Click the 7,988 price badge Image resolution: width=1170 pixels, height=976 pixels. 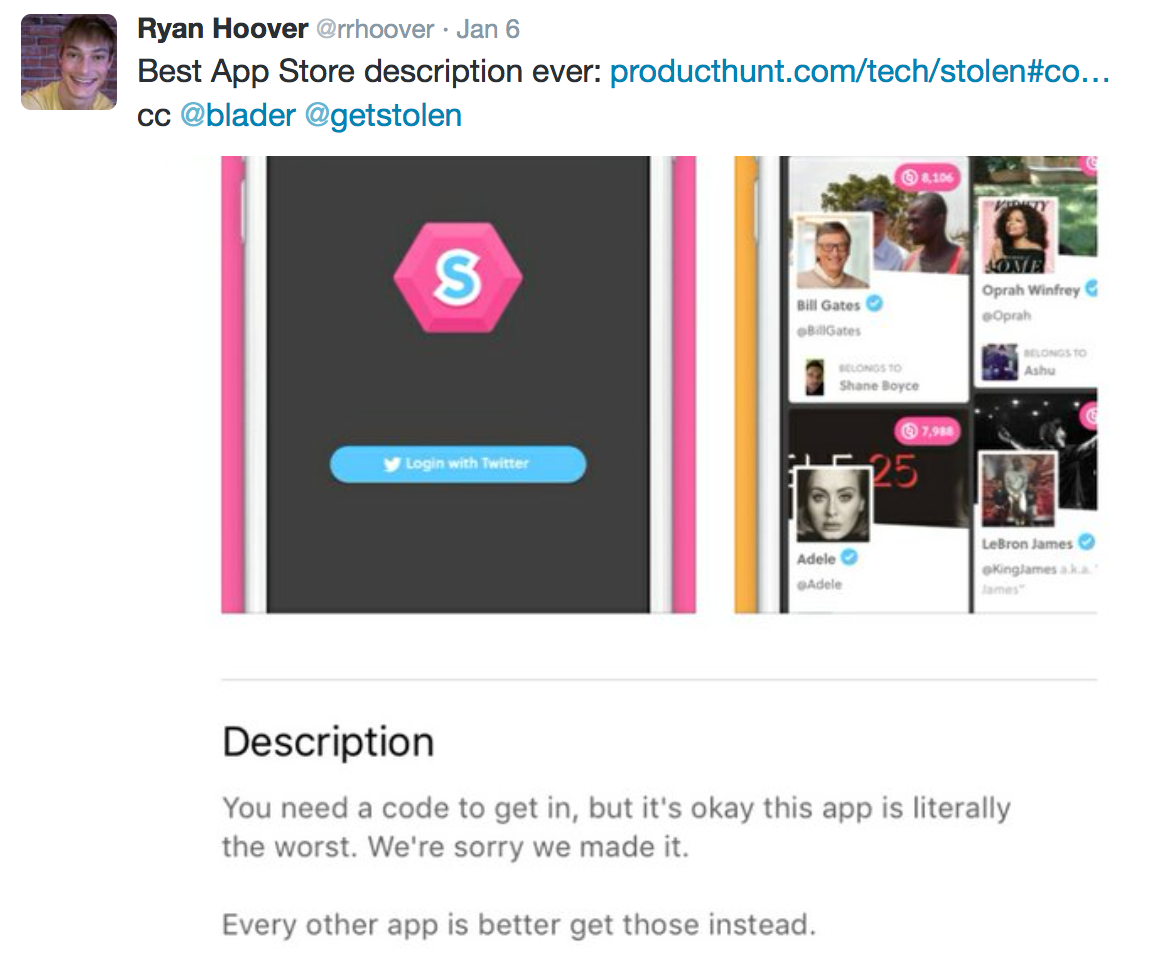point(927,431)
